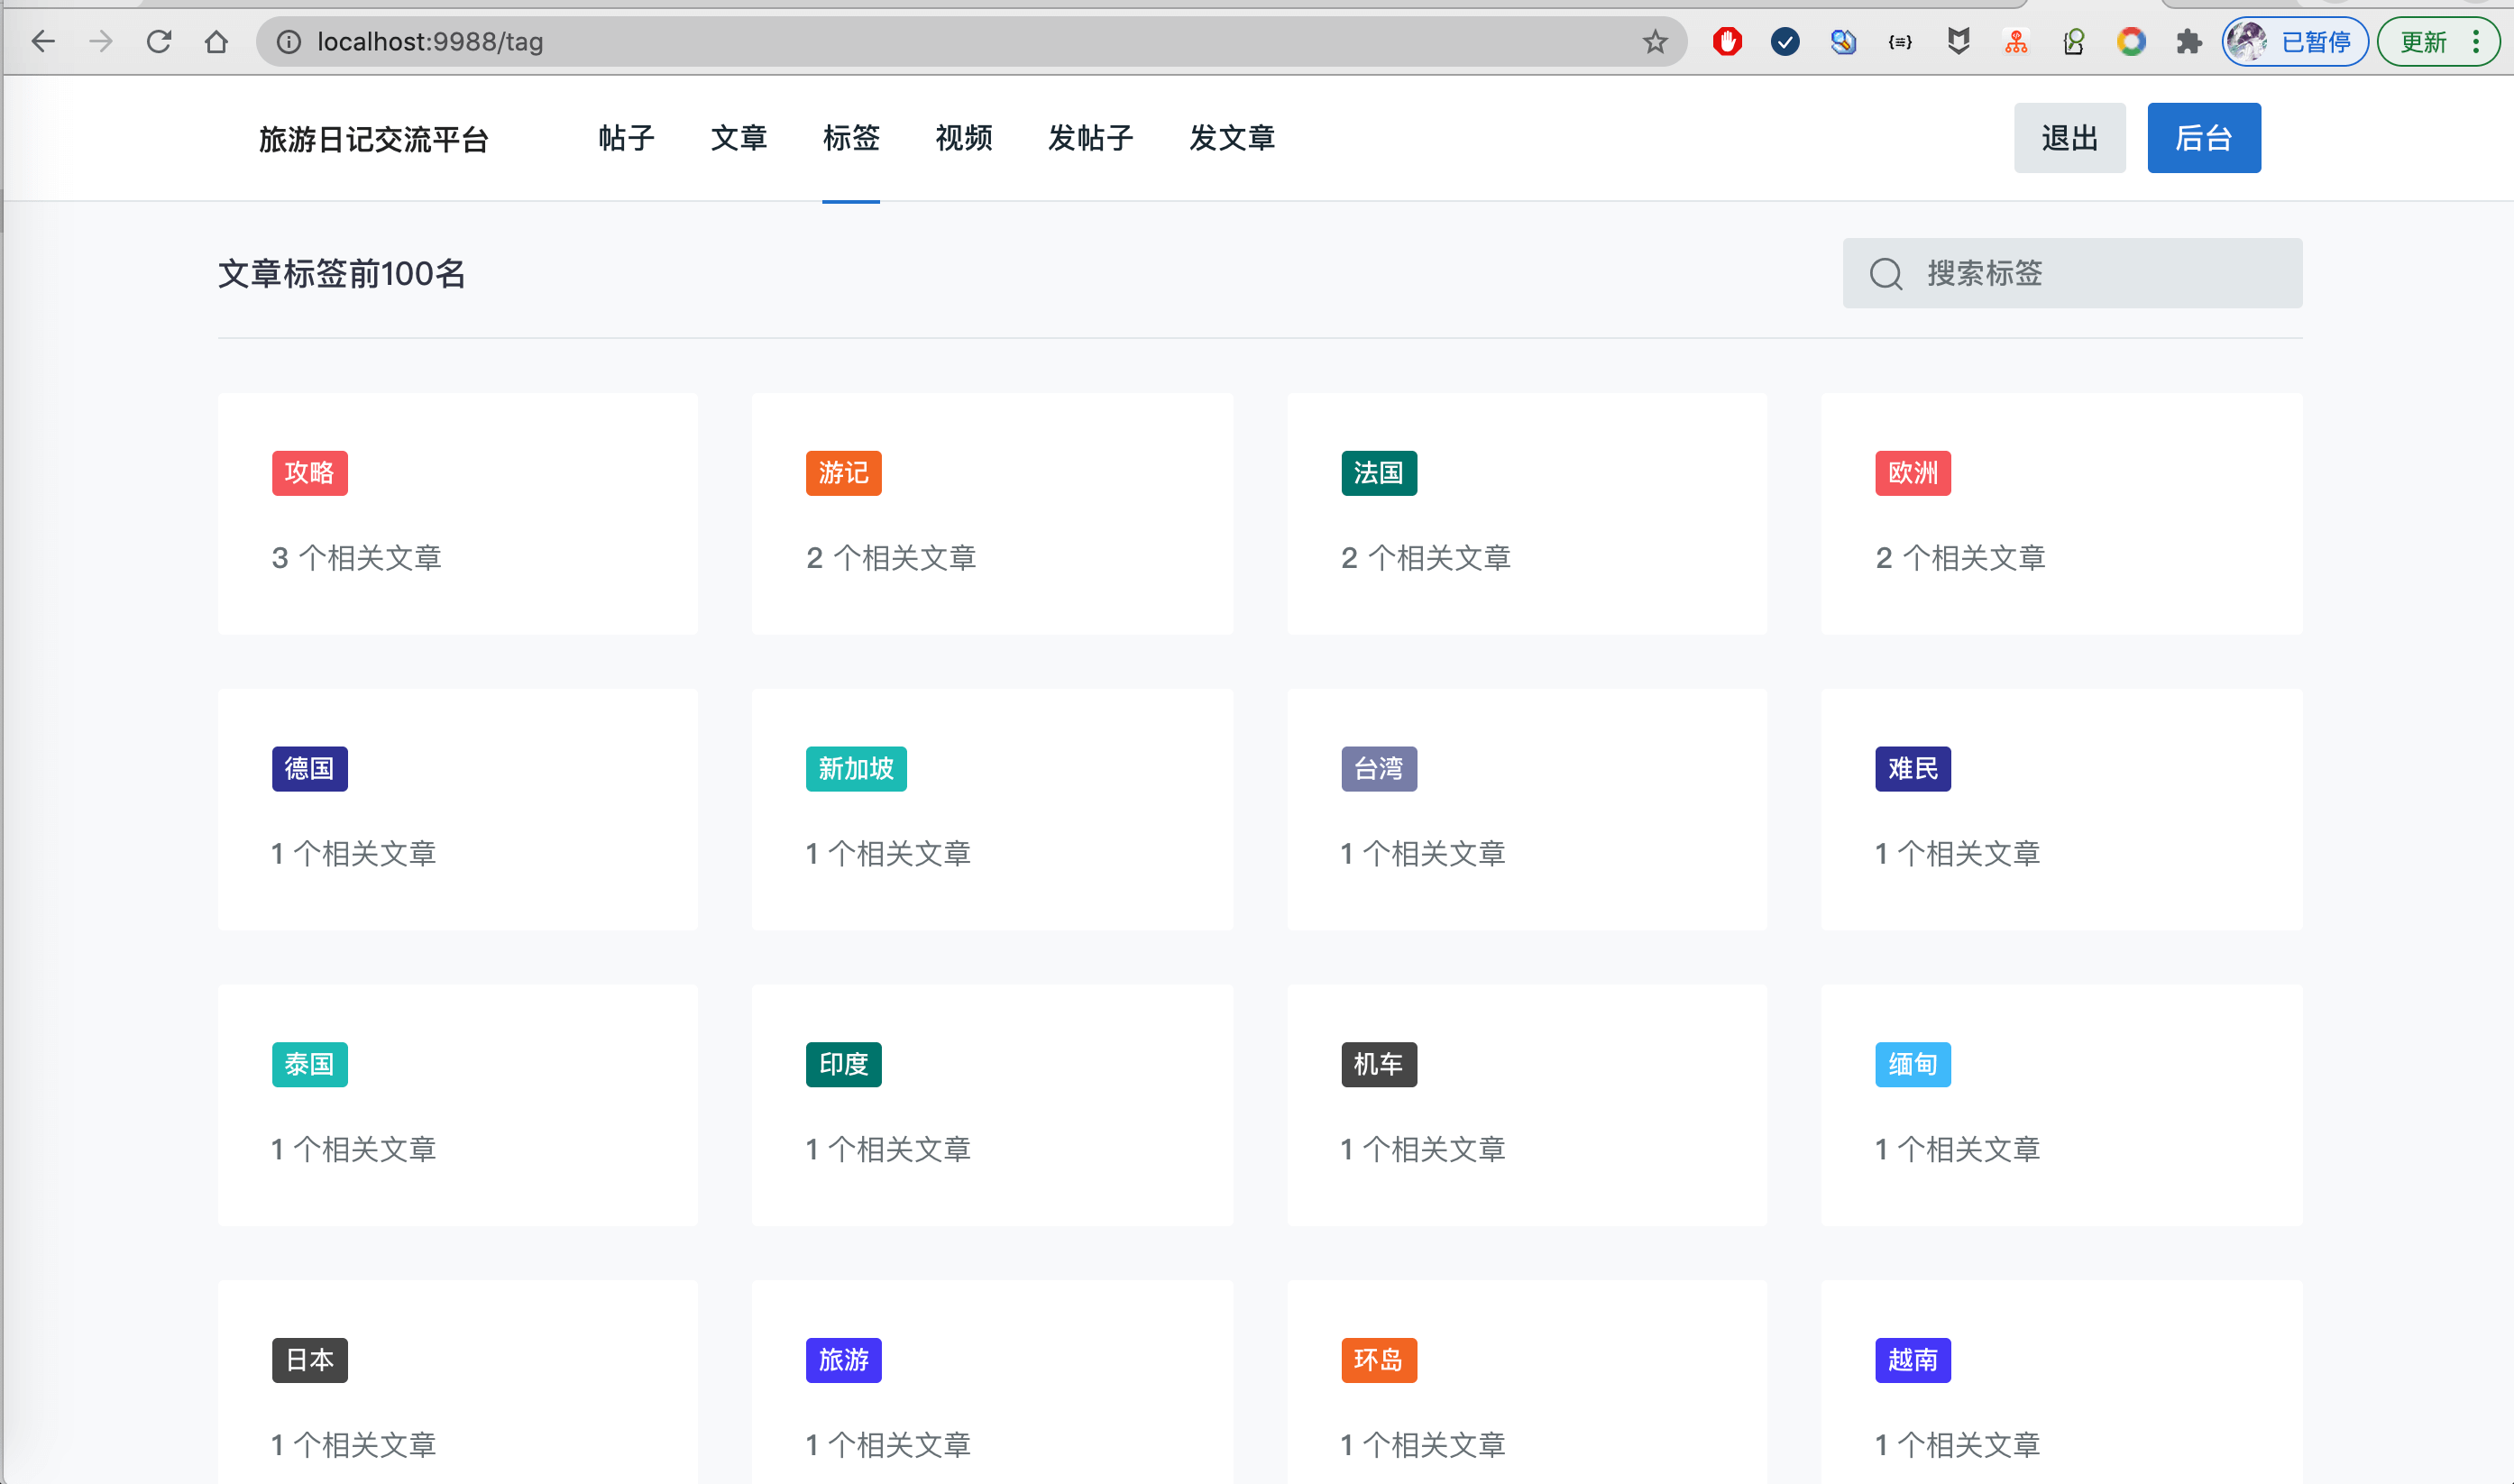Click the light blue 缅甸 tag badge
Viewport: 2514px width, 1484px height.
(1912, 1064)
